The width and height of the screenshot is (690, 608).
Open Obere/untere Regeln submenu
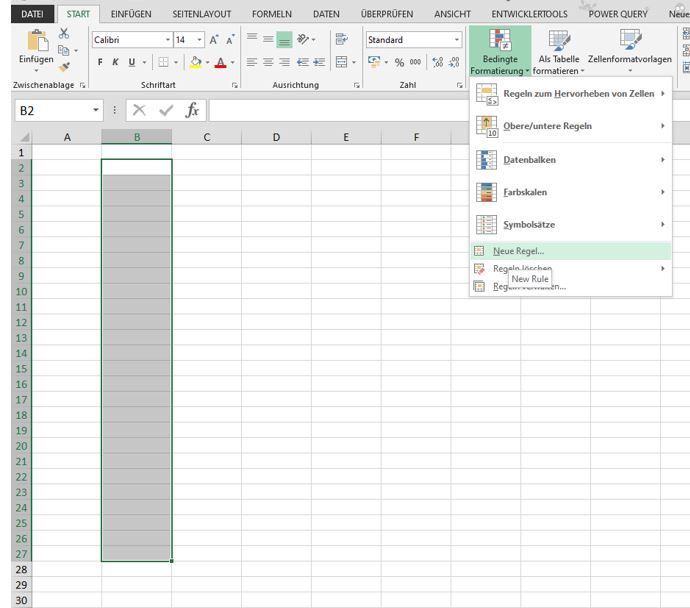(x=571, y=126)
